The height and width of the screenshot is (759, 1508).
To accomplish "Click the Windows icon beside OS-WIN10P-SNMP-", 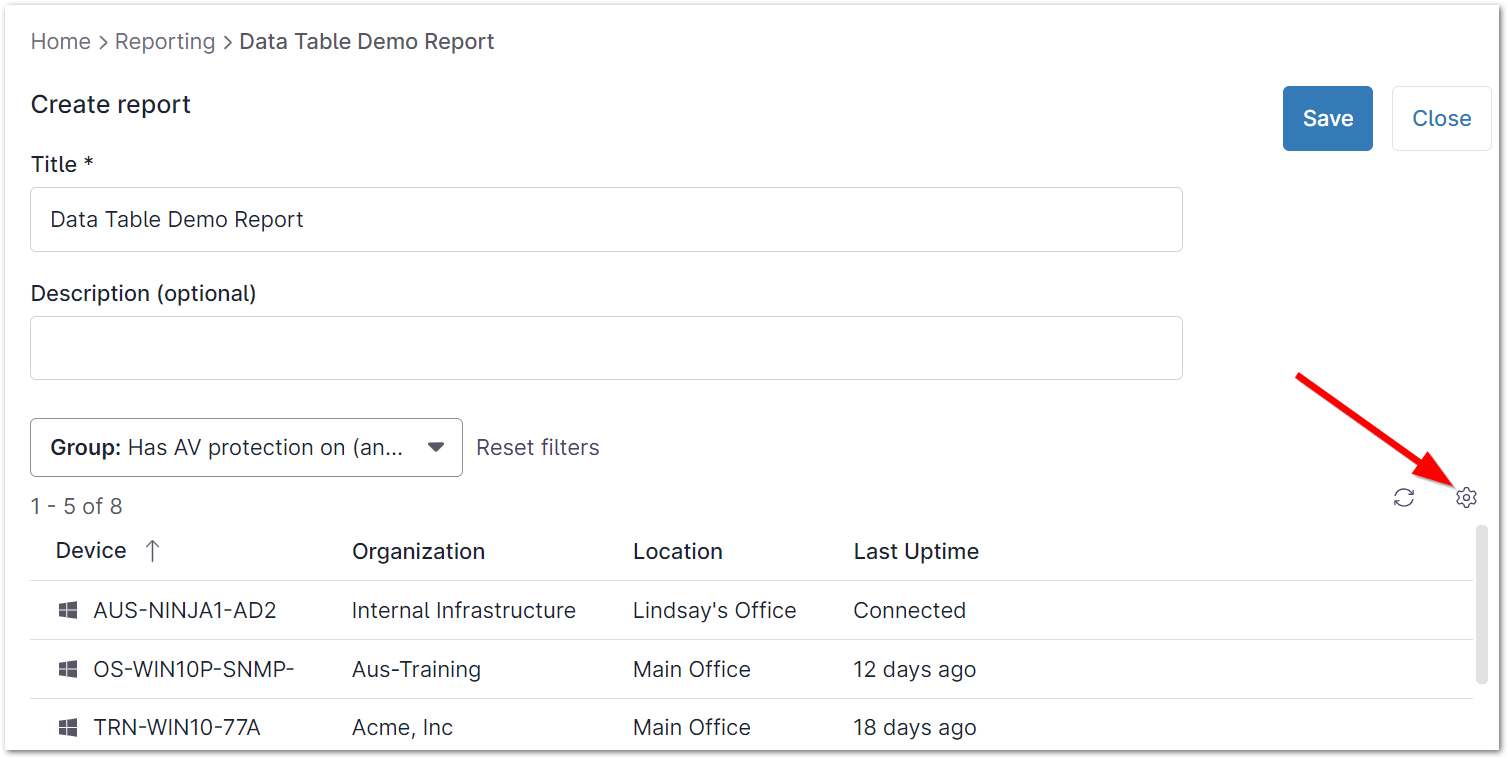I will [x=67, y=669].
